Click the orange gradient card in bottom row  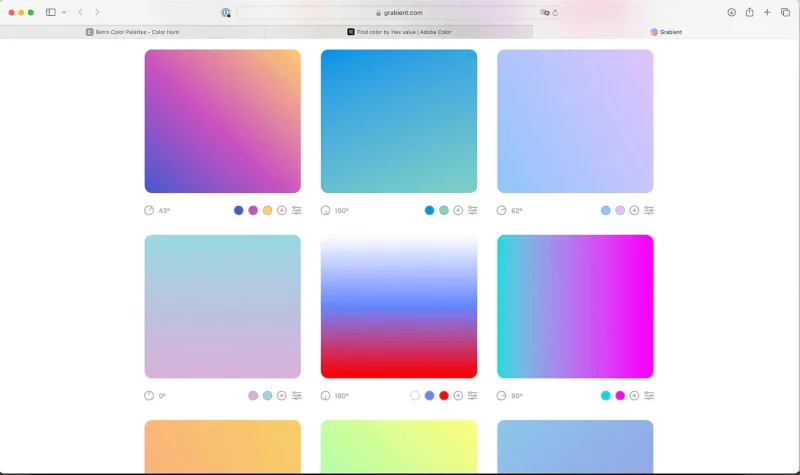(222, 446)
